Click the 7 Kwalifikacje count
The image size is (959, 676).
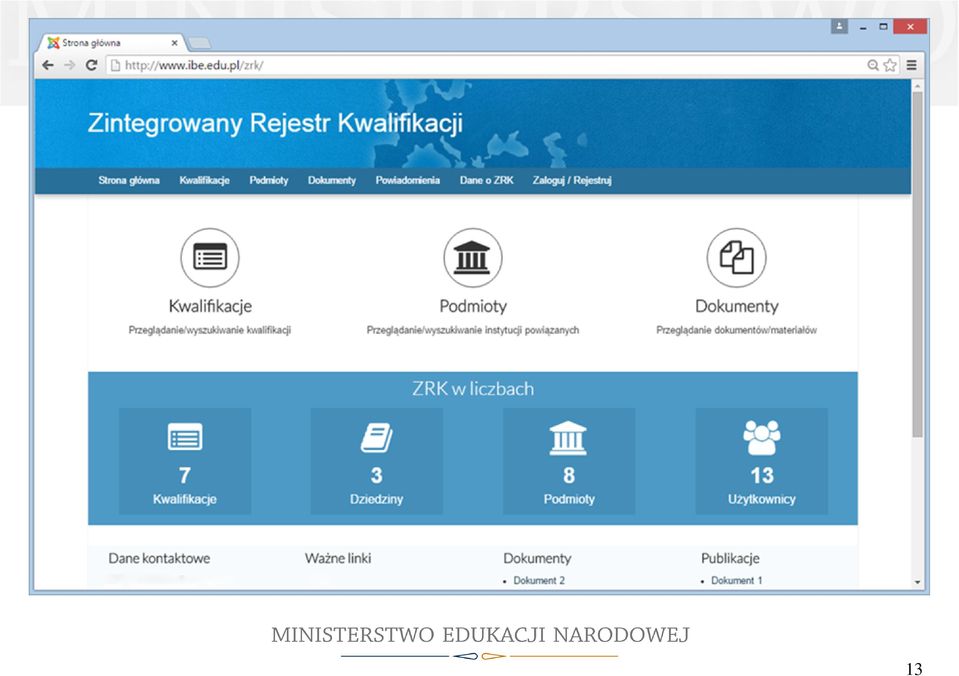(185, 475)
